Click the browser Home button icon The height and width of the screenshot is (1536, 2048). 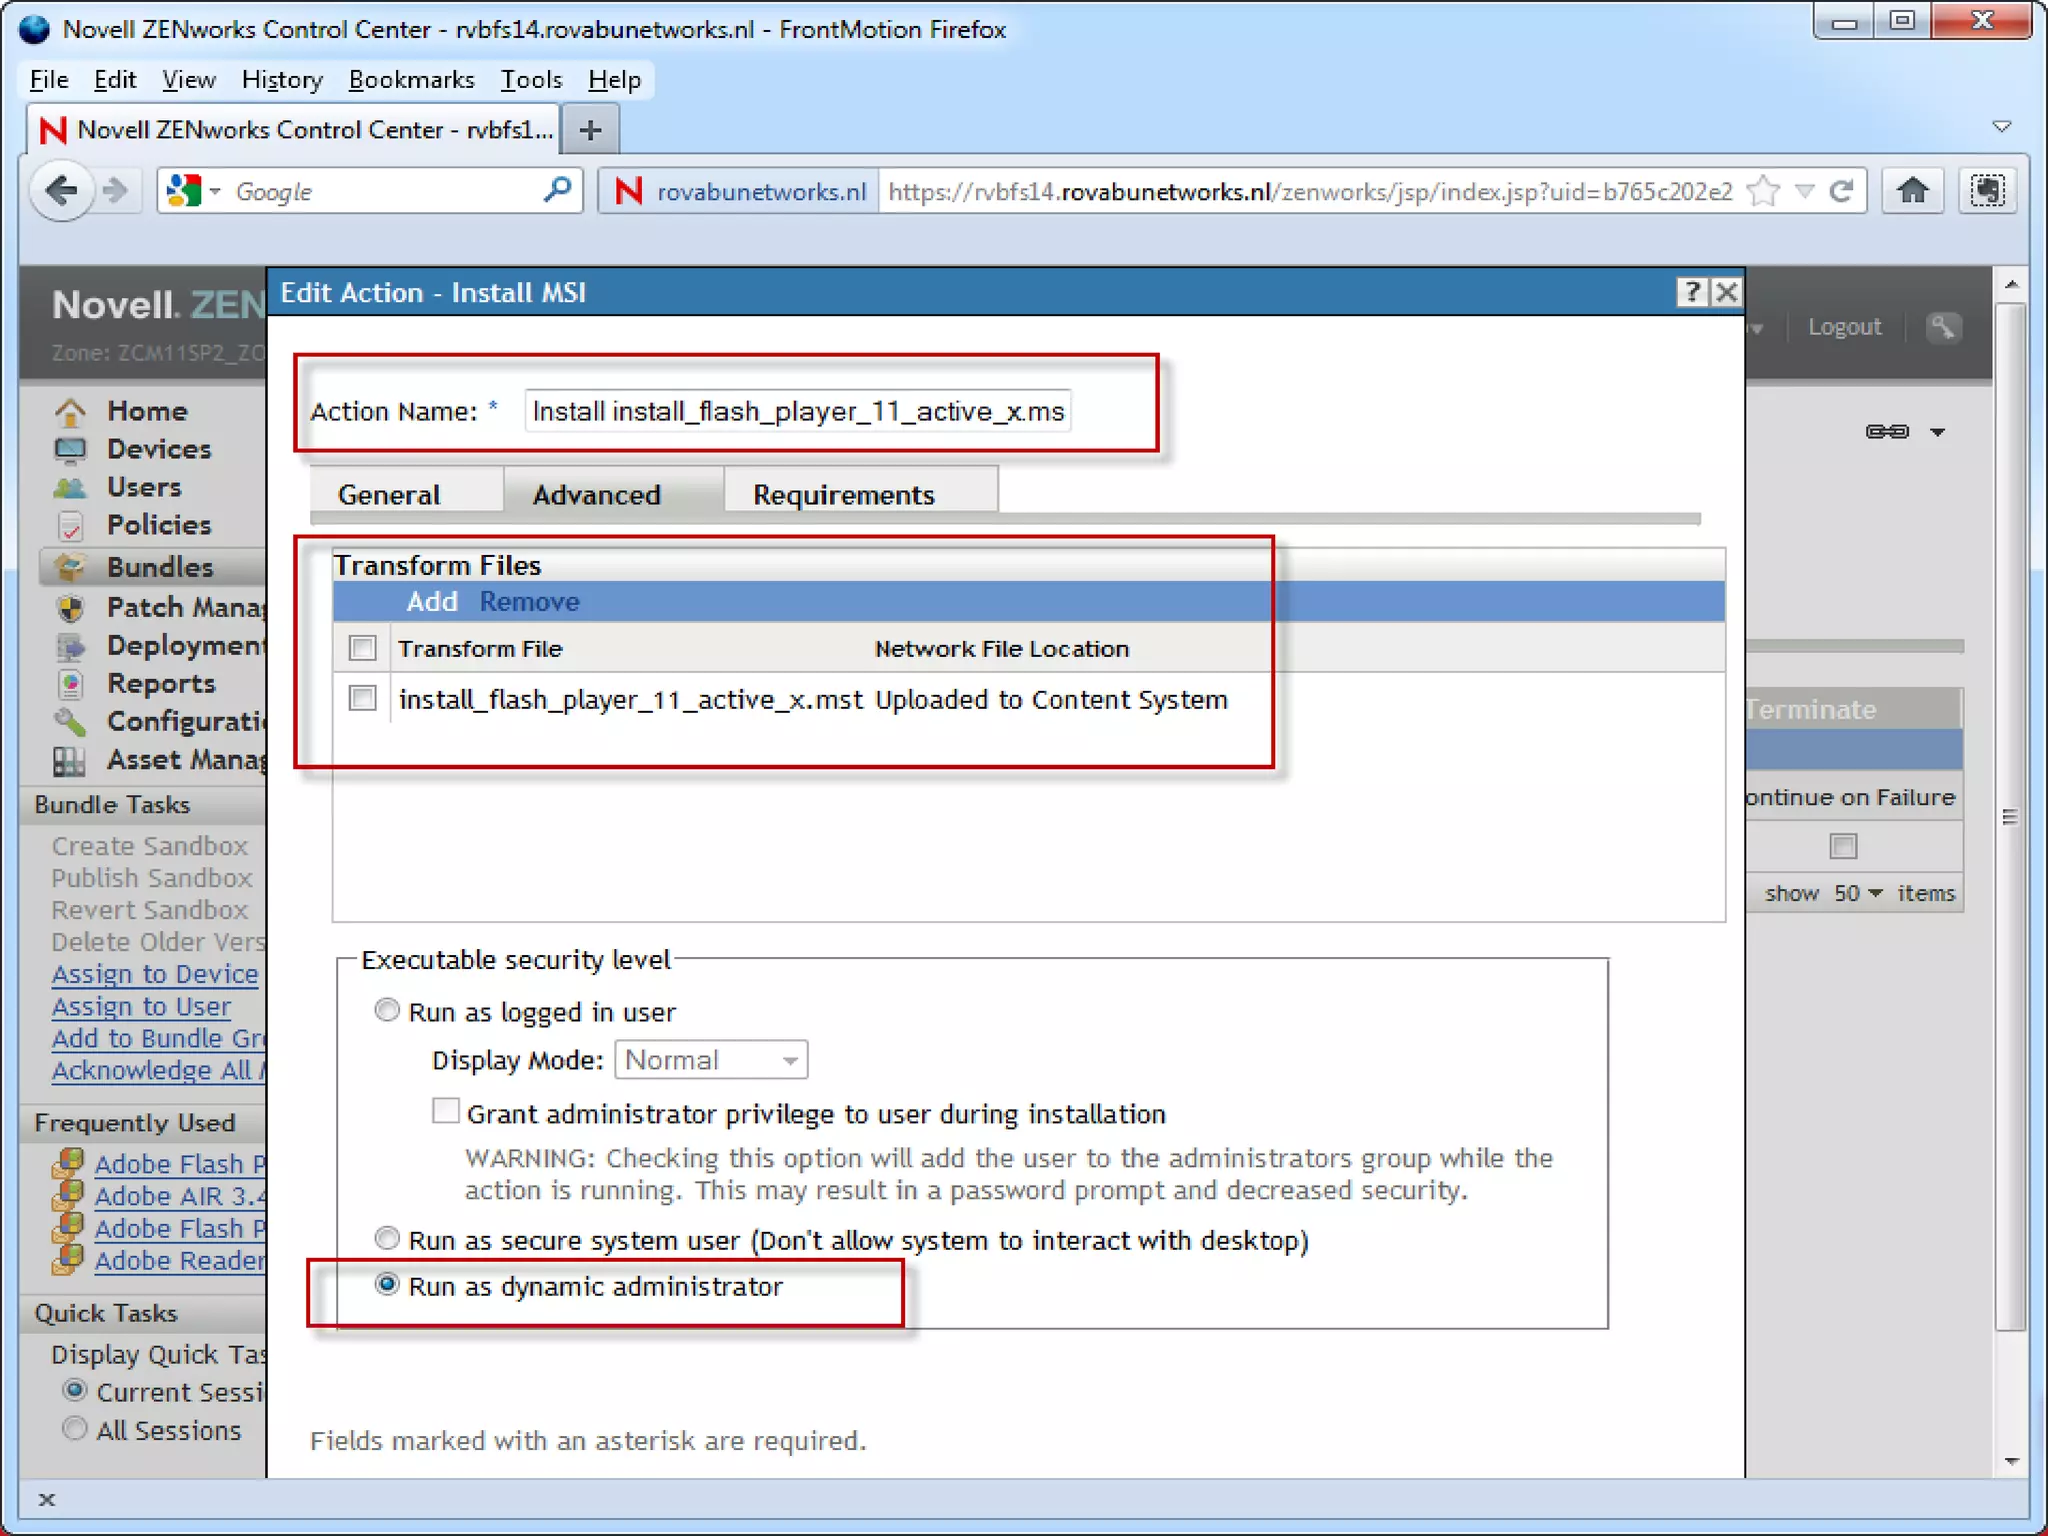tap(1912, 190)
